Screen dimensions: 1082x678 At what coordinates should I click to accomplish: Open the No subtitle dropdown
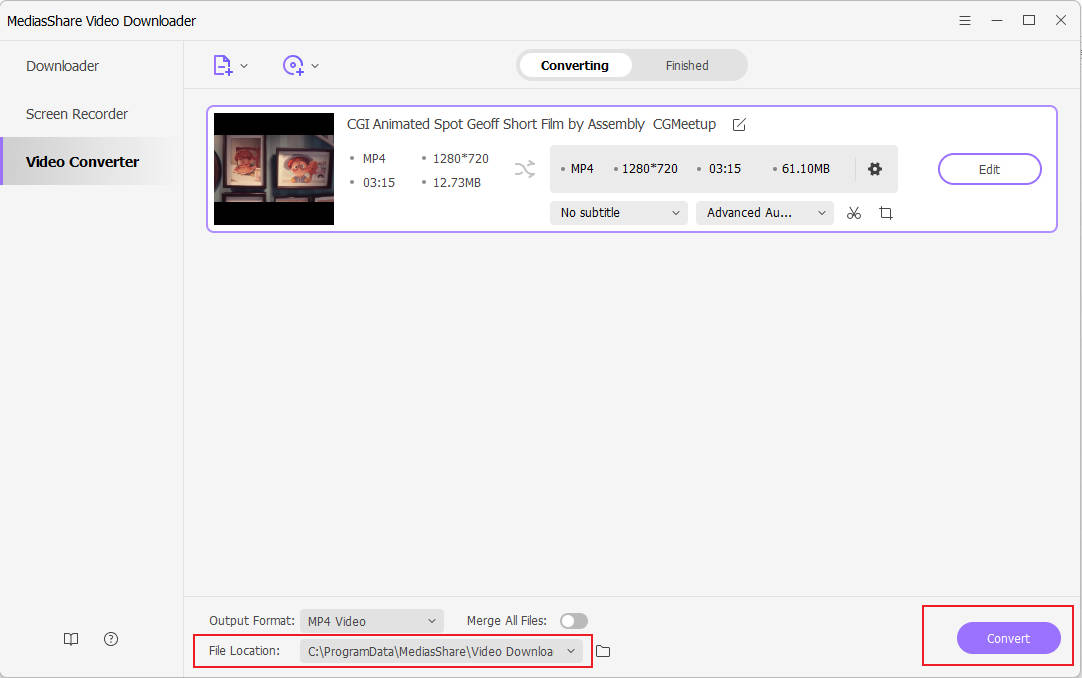click(x=619, y=213)
